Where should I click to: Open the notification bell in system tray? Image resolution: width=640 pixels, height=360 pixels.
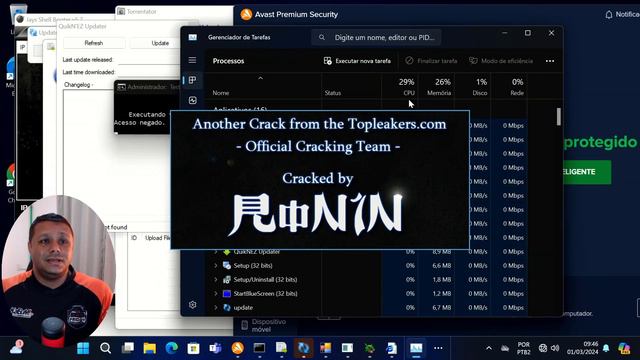click(x=606, y=348)
